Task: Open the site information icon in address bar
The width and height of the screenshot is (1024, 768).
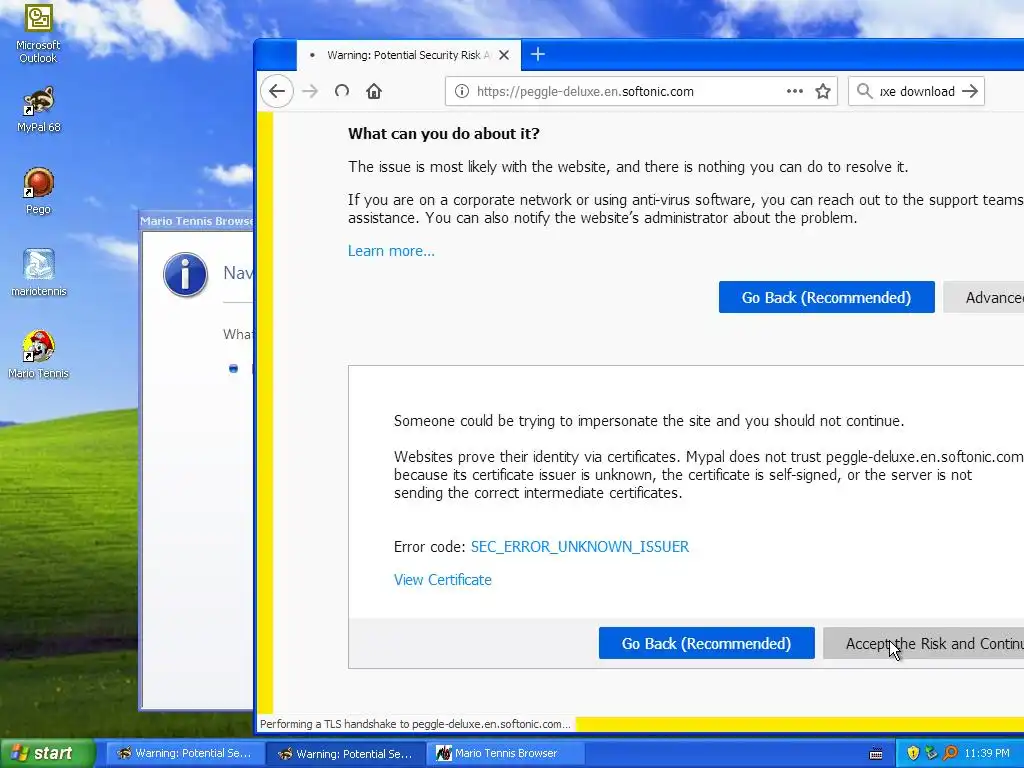Action: tap(462, 91)
